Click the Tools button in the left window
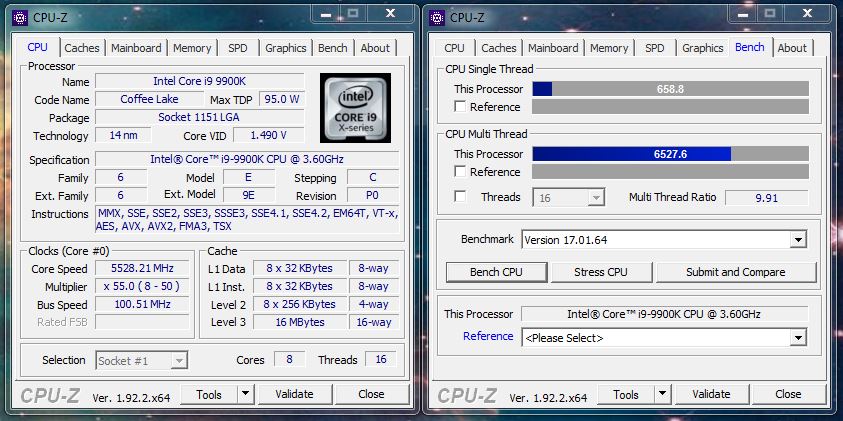 click(x=209, y=394)
